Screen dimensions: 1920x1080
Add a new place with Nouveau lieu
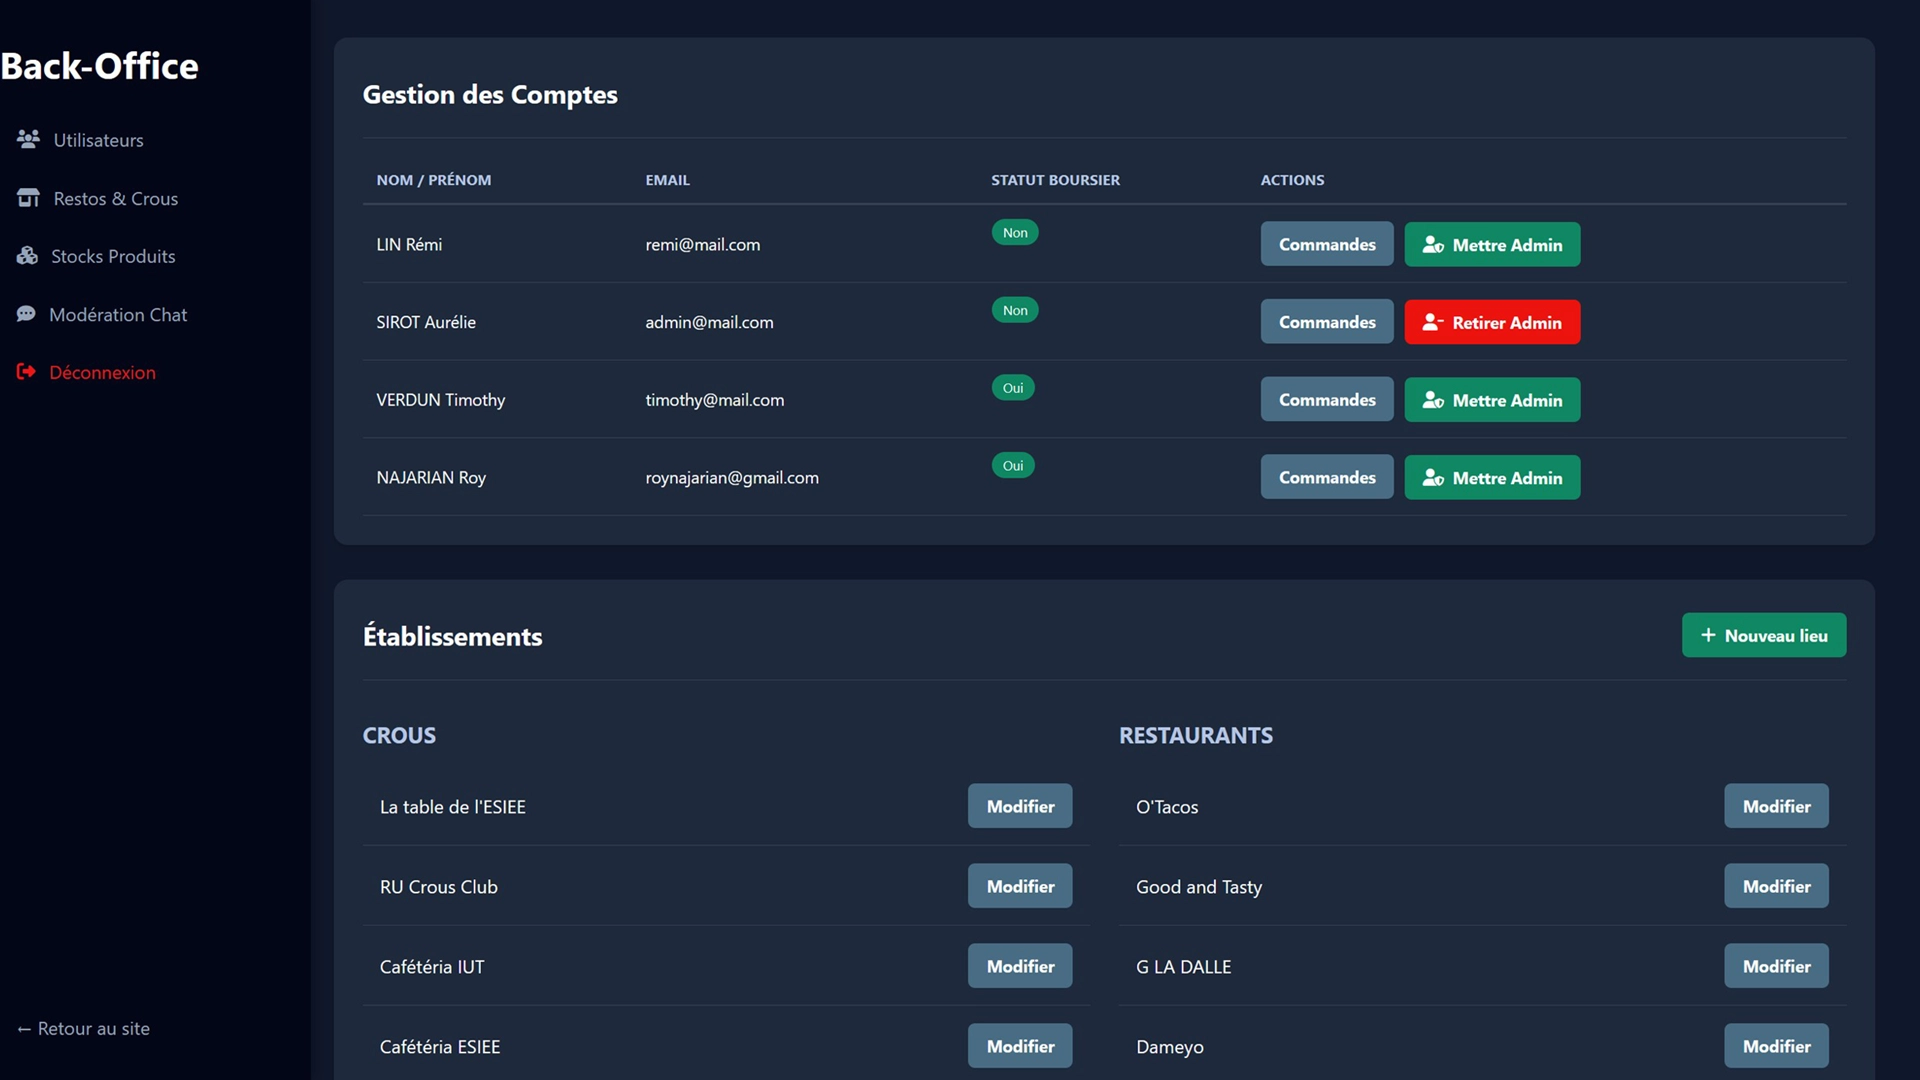point(1763,635)
